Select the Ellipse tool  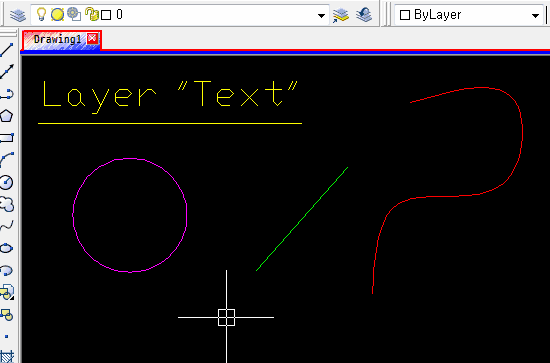[7, 248]
